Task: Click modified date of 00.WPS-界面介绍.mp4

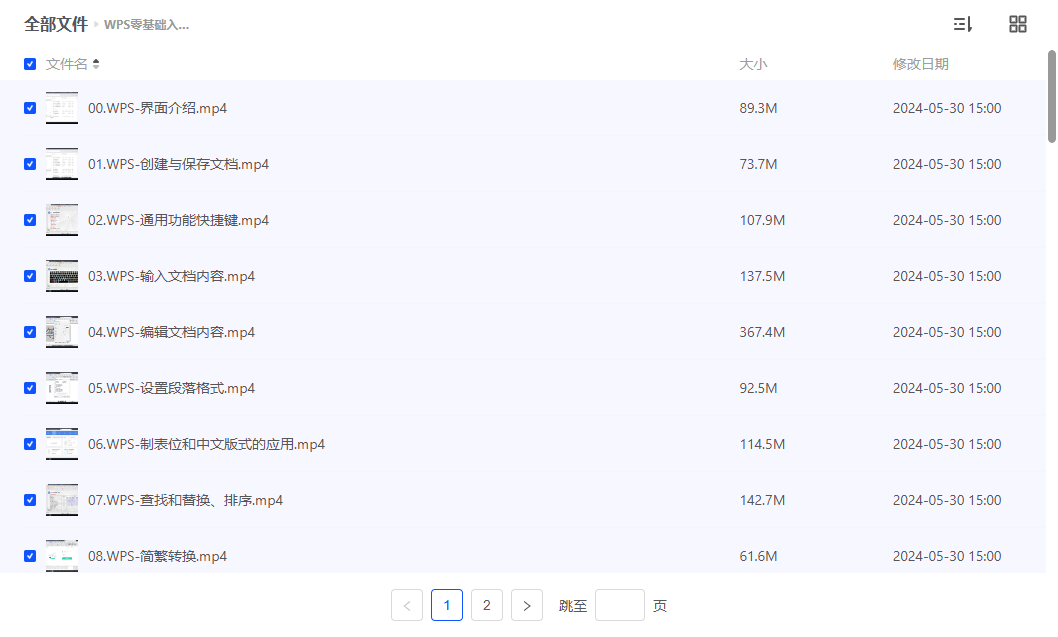Action: coord(947,108)
